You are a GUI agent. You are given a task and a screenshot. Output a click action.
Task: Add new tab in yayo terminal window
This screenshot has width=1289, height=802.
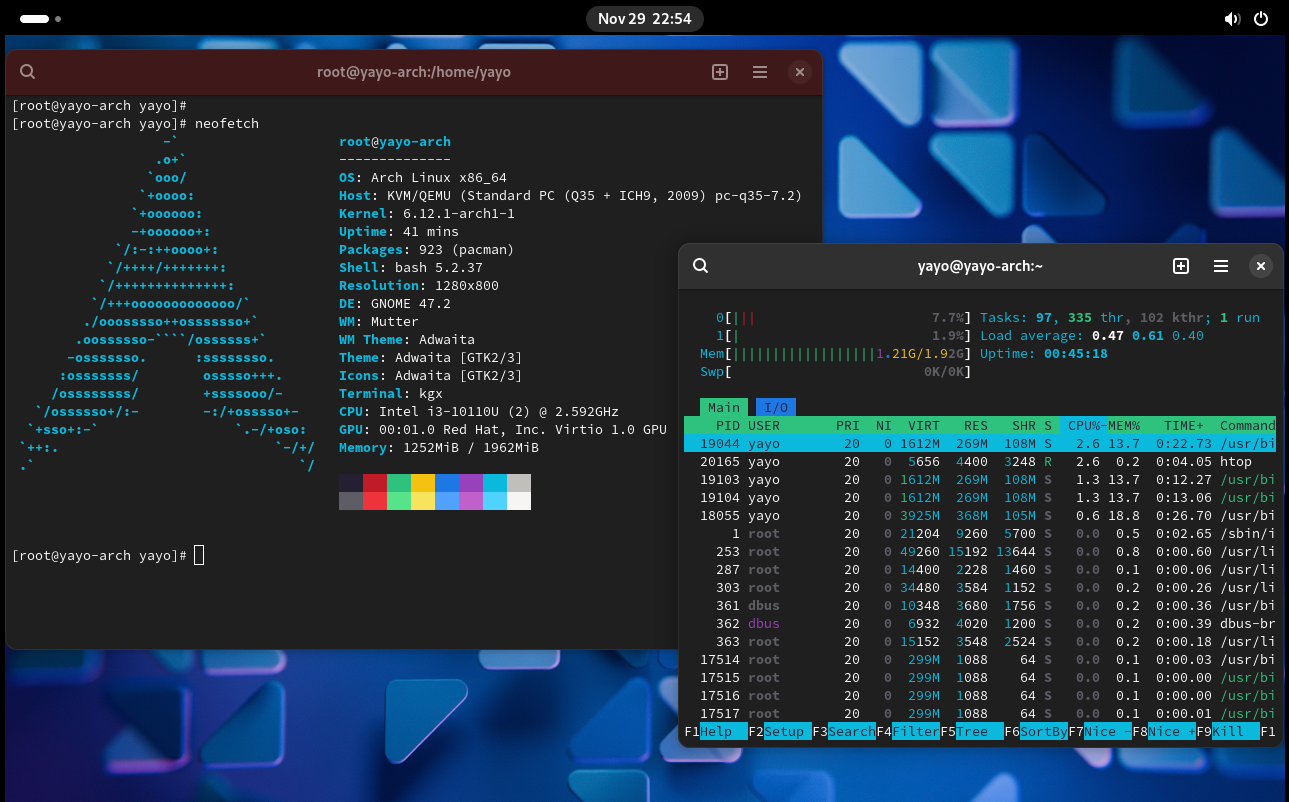(x=1181, y=266)
